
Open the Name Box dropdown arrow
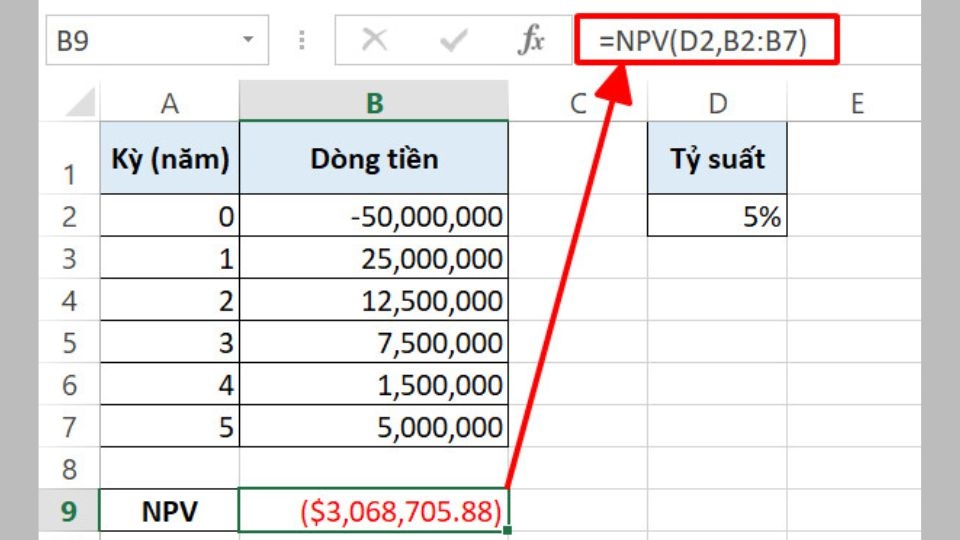[x=248, y=40]
